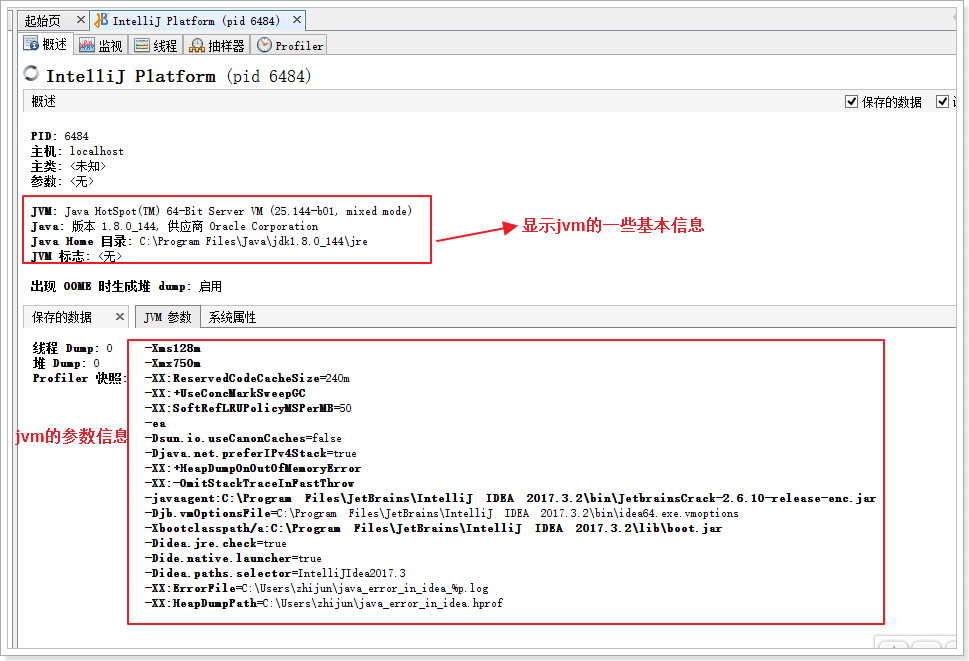Close the 保存的数据 sub-panel
969x661 pixels.
tap(119, 316)
